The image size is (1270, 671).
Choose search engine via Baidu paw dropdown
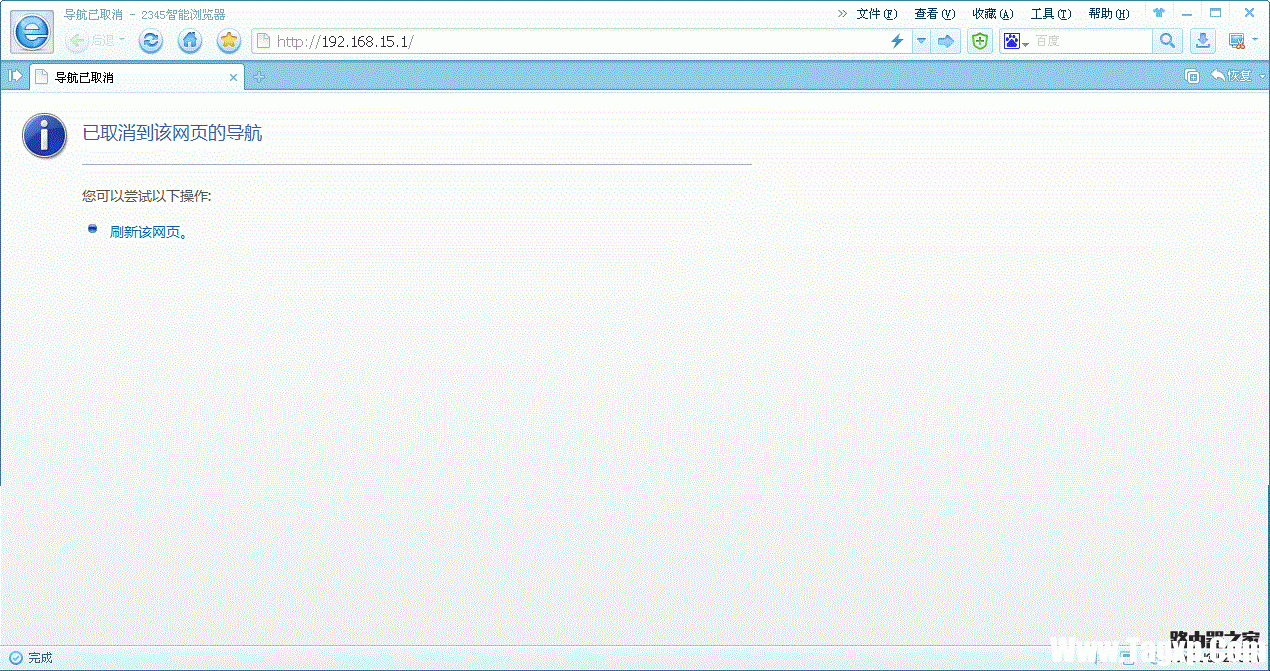tap(1016, 41)
